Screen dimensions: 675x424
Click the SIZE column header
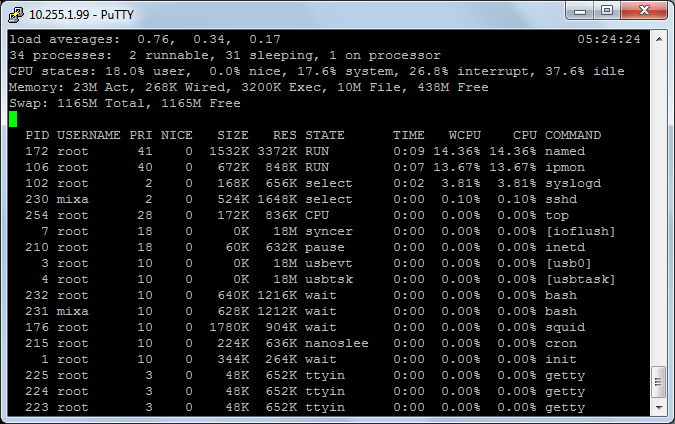233,135
